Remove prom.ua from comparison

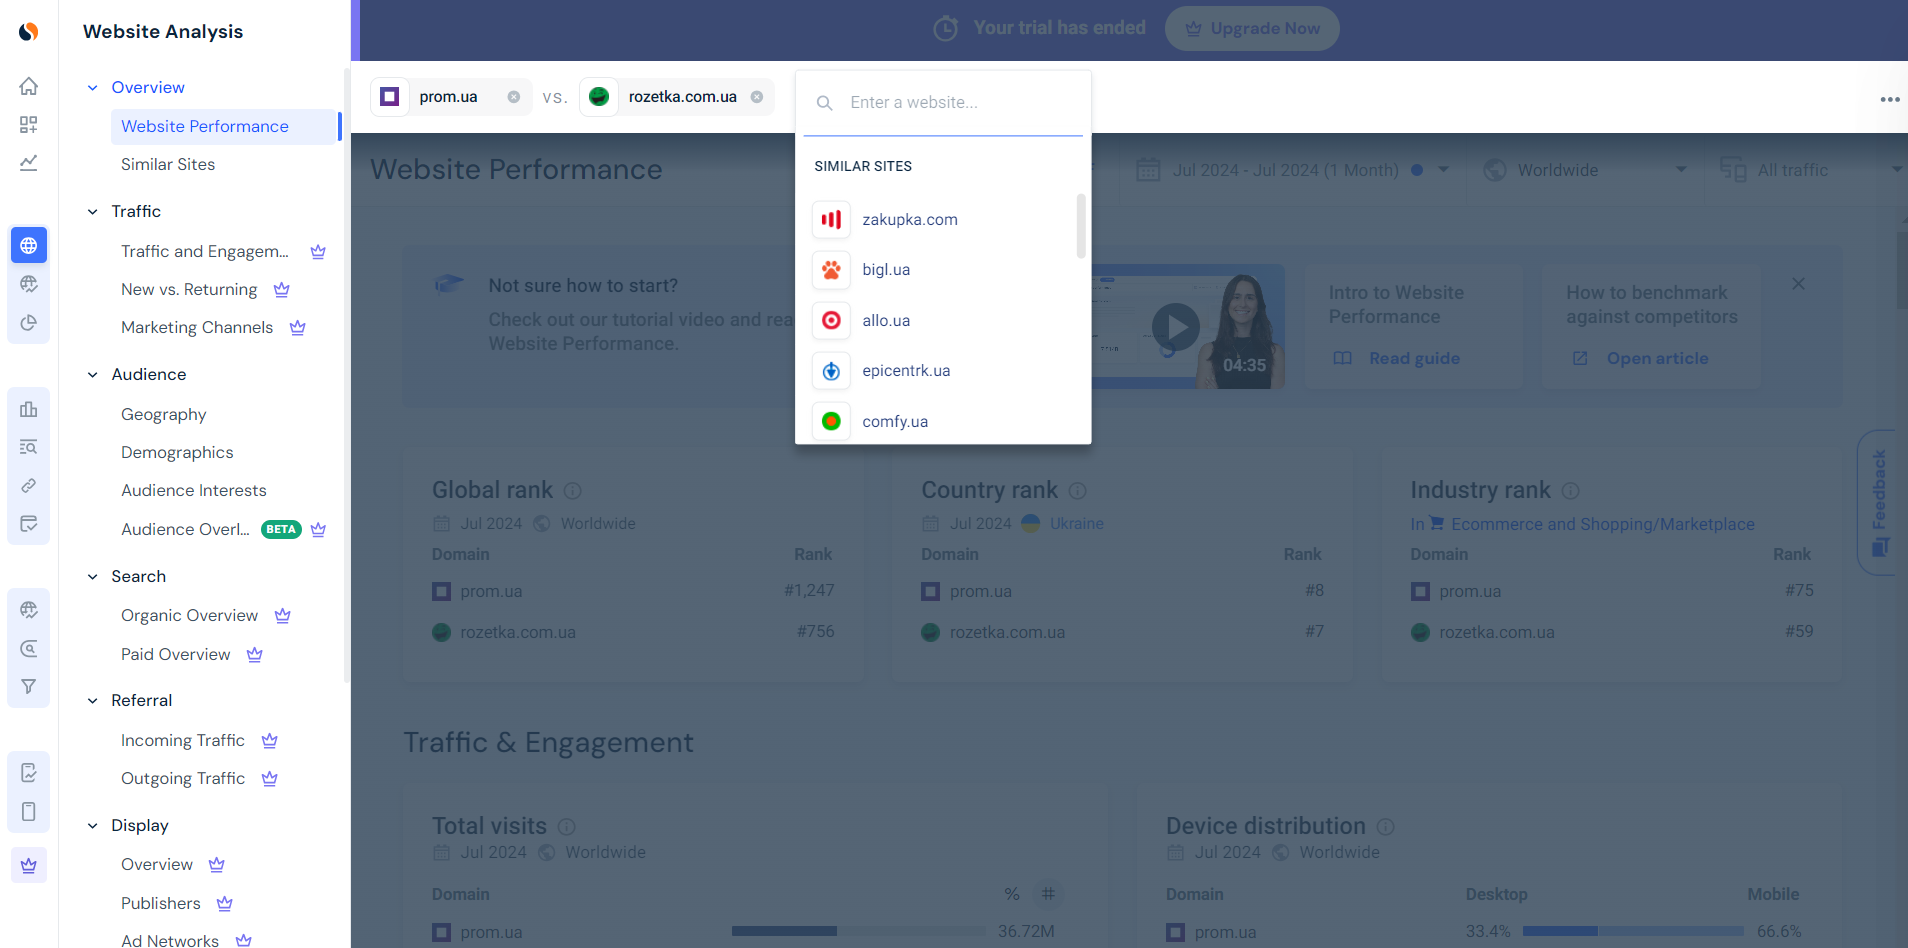pyautogui.click(x=513, y=97)
